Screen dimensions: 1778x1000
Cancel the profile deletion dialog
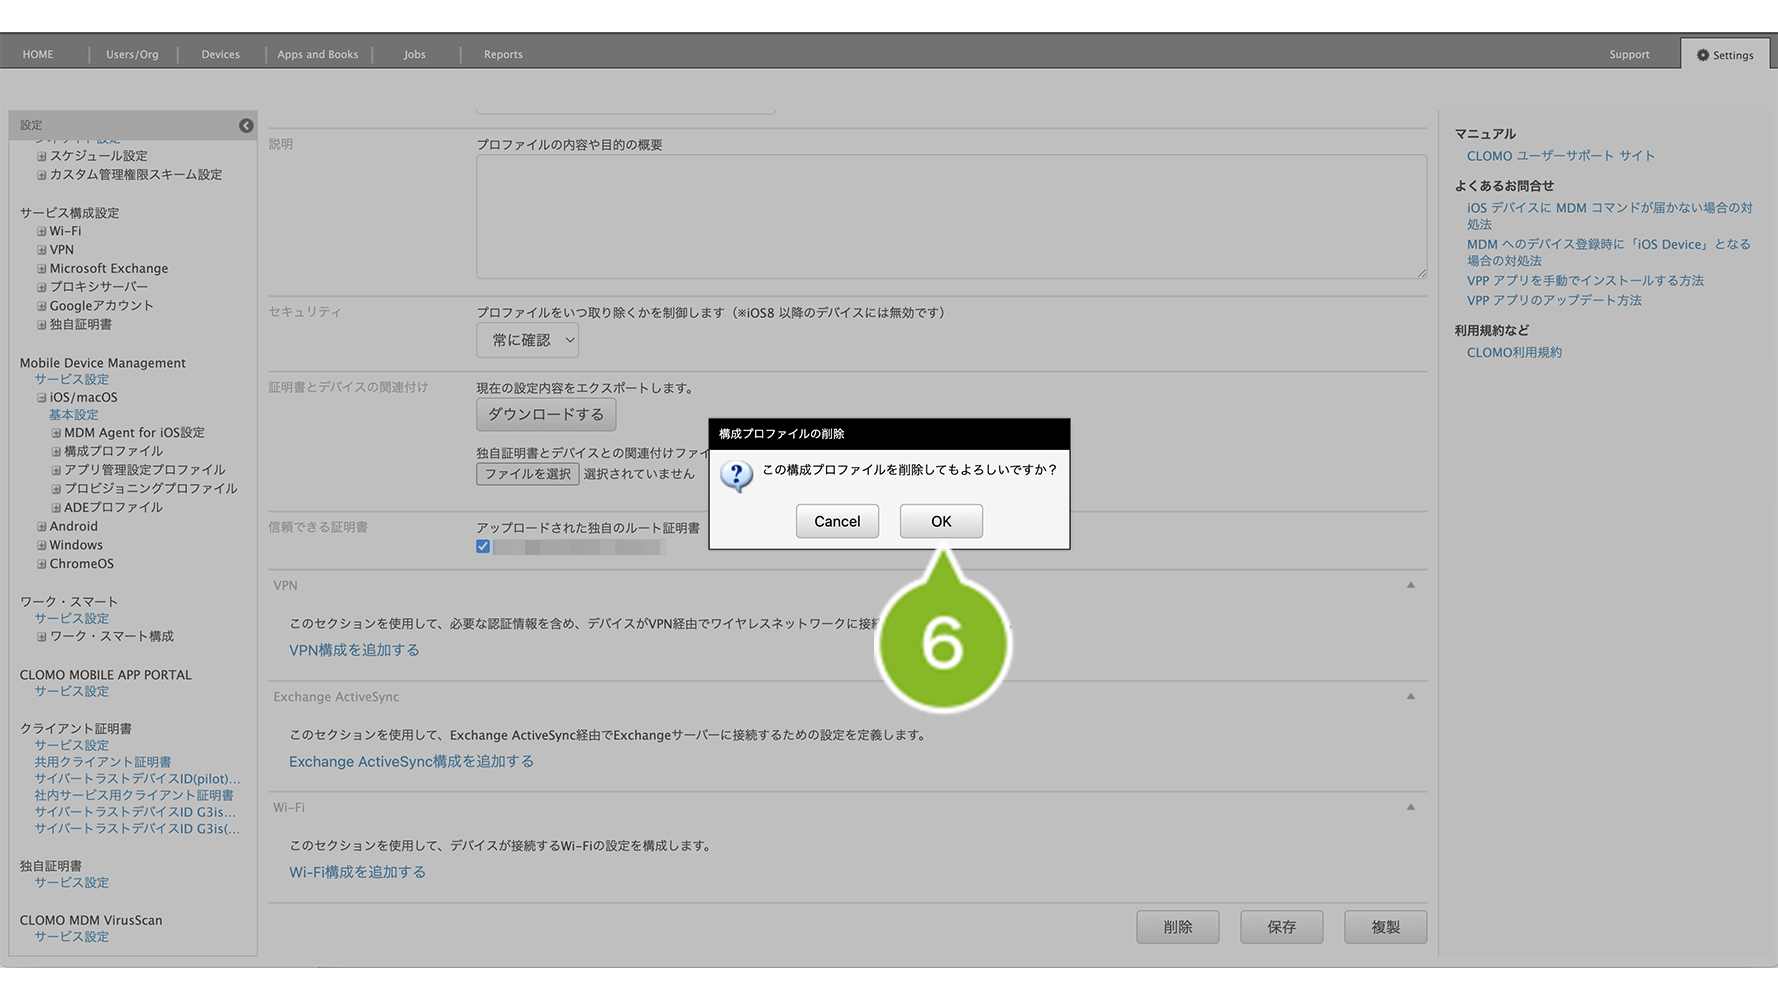coord(836,521)
